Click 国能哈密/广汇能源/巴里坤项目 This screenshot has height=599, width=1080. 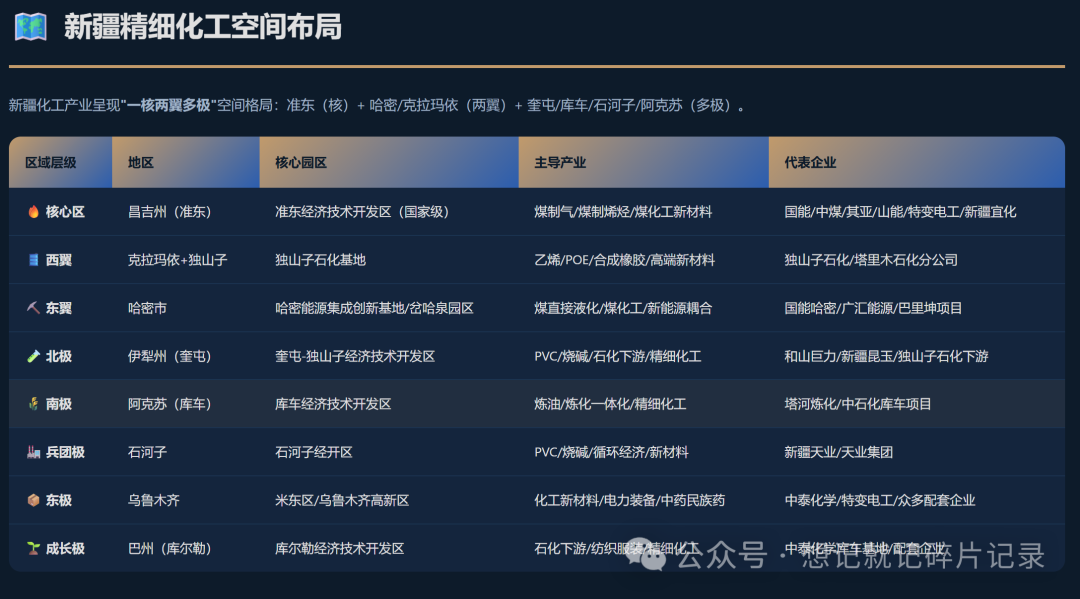click(873, 308)
